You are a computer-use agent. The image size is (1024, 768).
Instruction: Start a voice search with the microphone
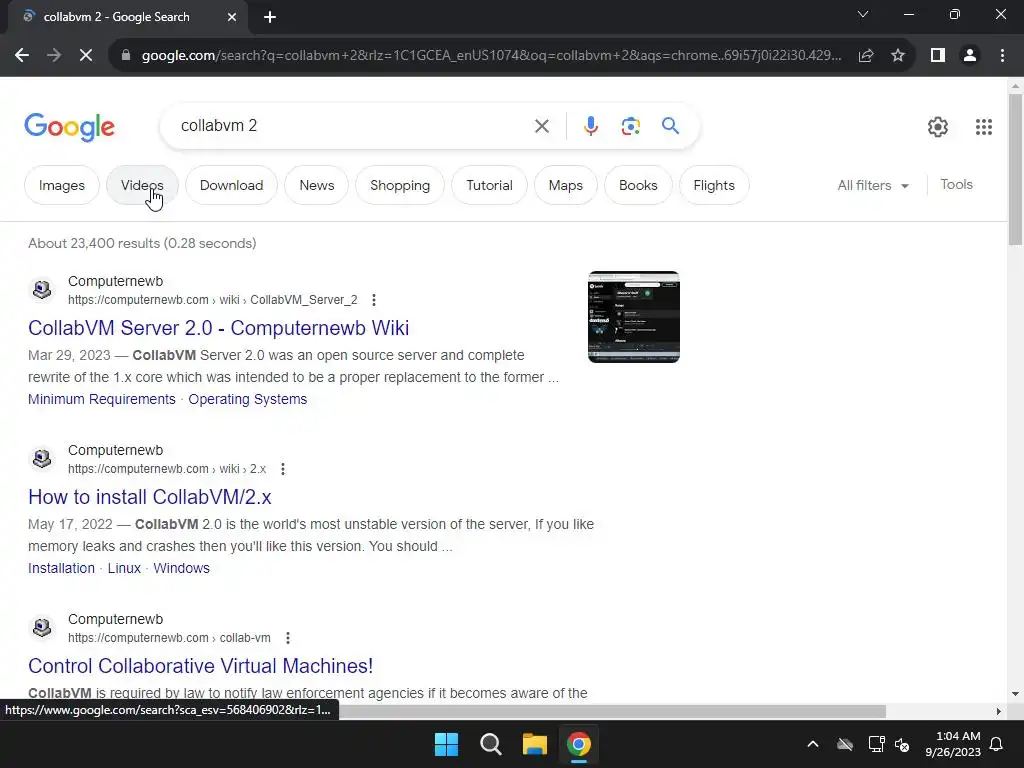tap(591, 126)
